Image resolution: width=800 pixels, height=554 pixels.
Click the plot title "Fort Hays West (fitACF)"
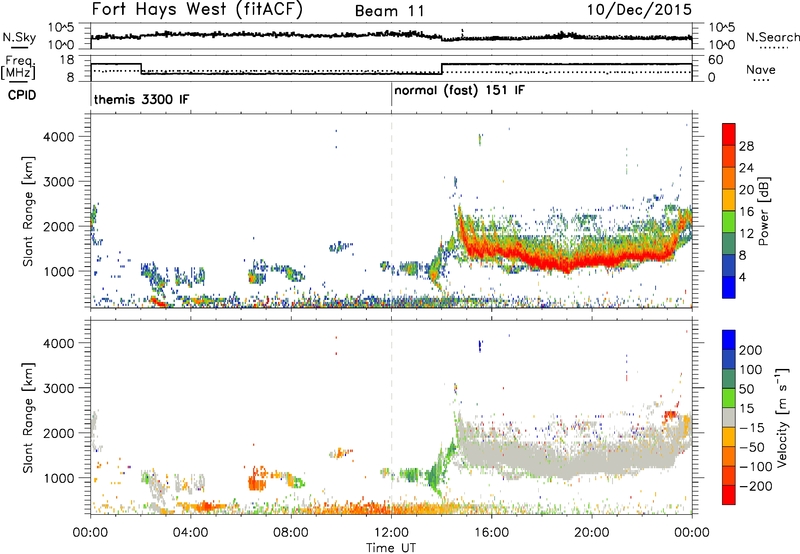click(196, 10)
